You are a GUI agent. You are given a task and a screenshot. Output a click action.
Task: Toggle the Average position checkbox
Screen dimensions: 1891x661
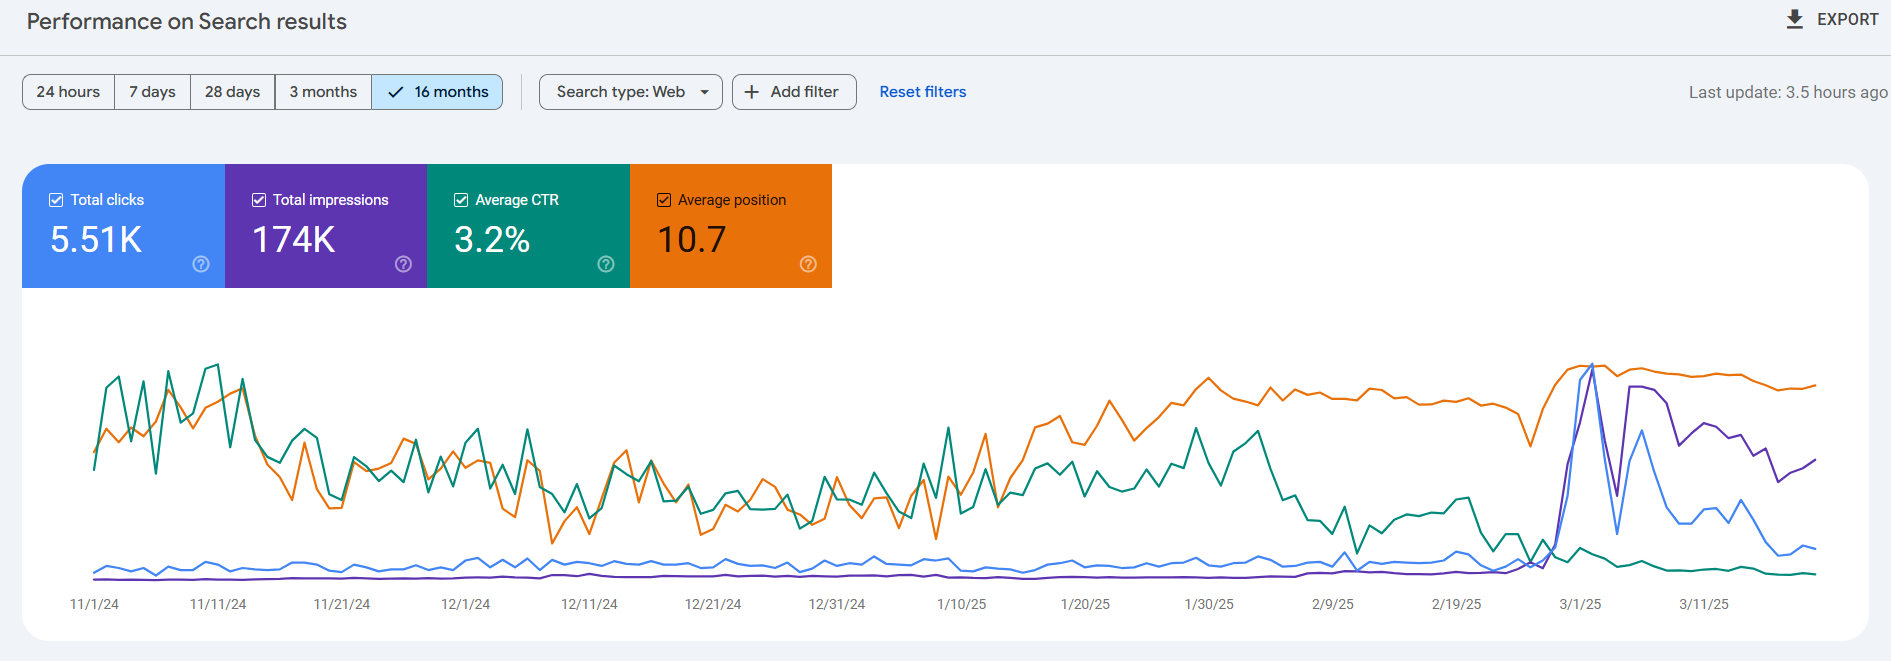(x=664, y=200)
